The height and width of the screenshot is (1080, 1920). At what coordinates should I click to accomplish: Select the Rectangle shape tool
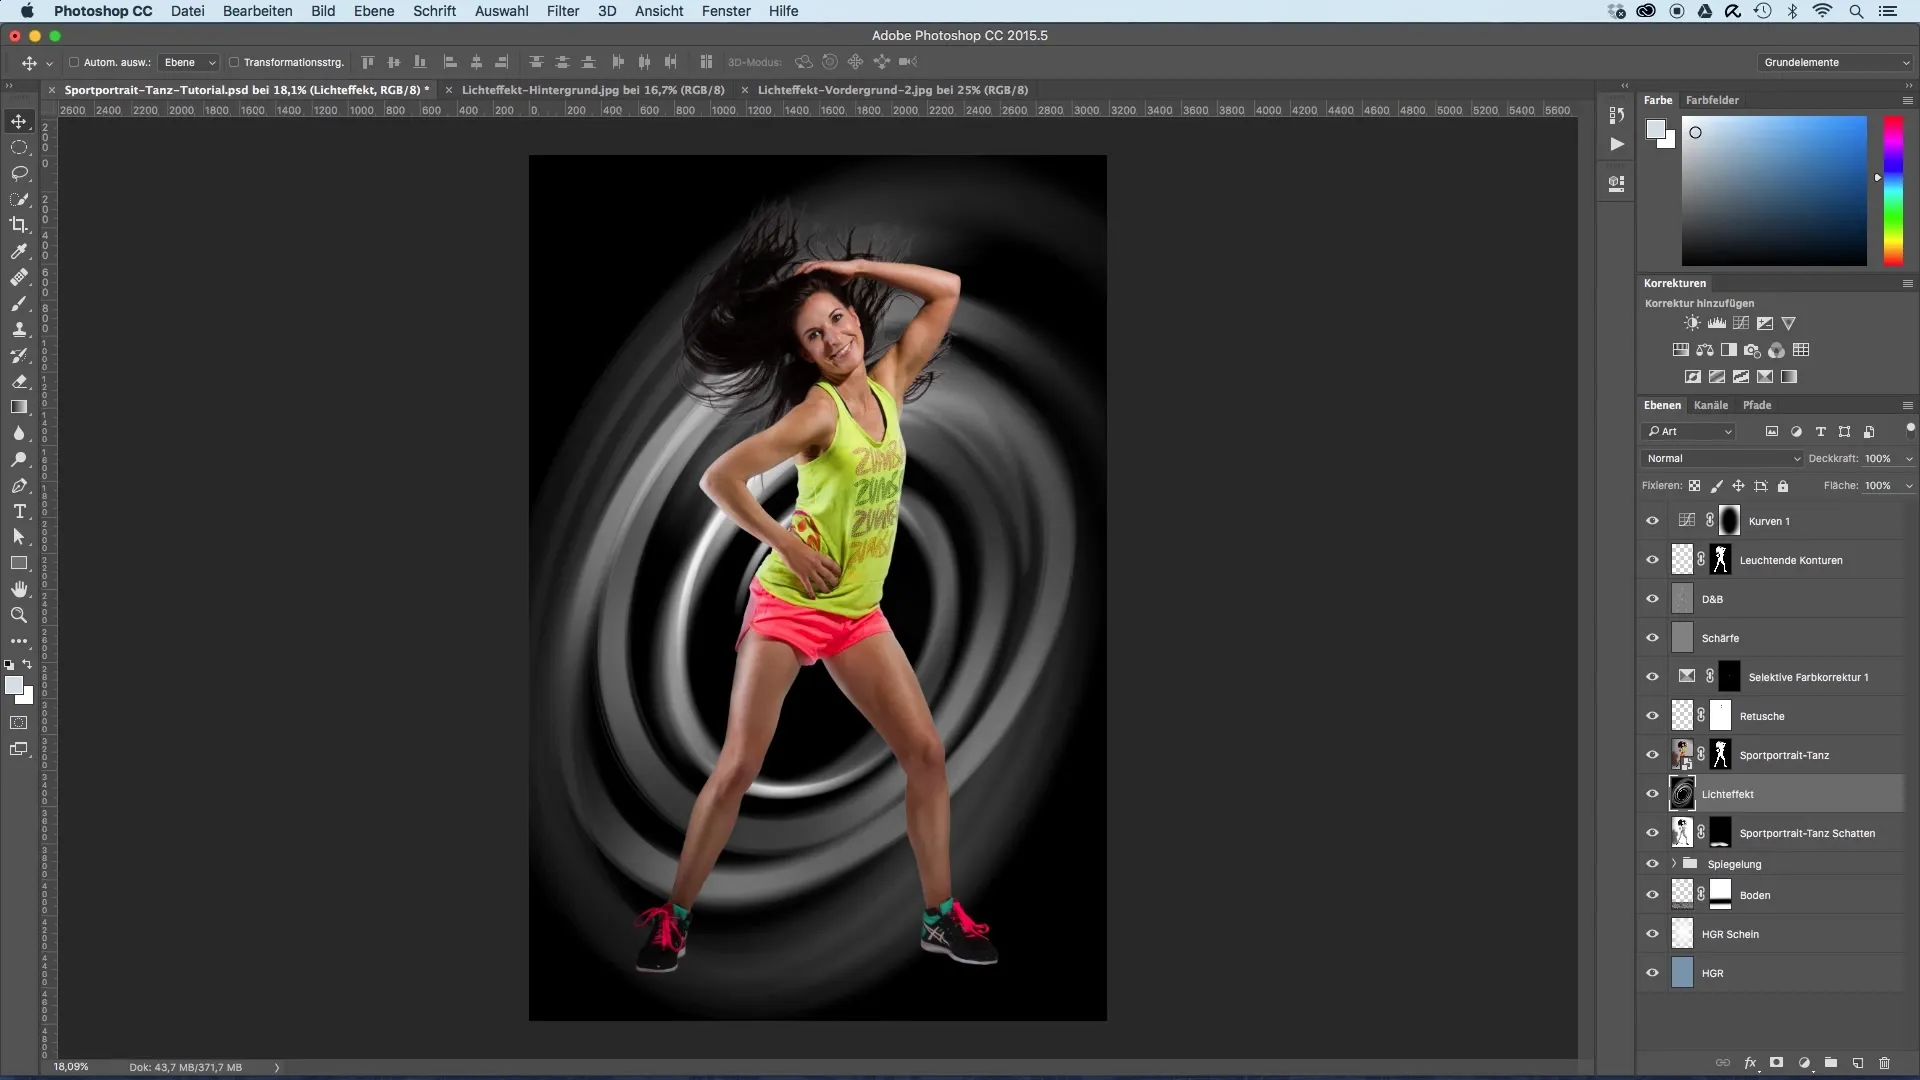[19, 563]
